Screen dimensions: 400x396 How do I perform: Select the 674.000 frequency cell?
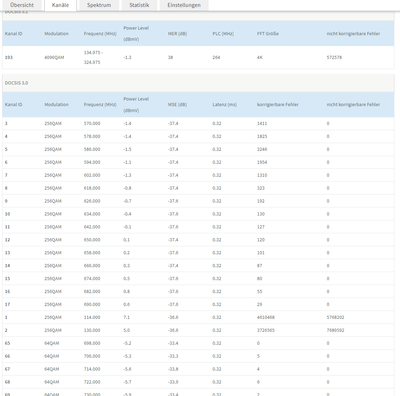[92, 279]
